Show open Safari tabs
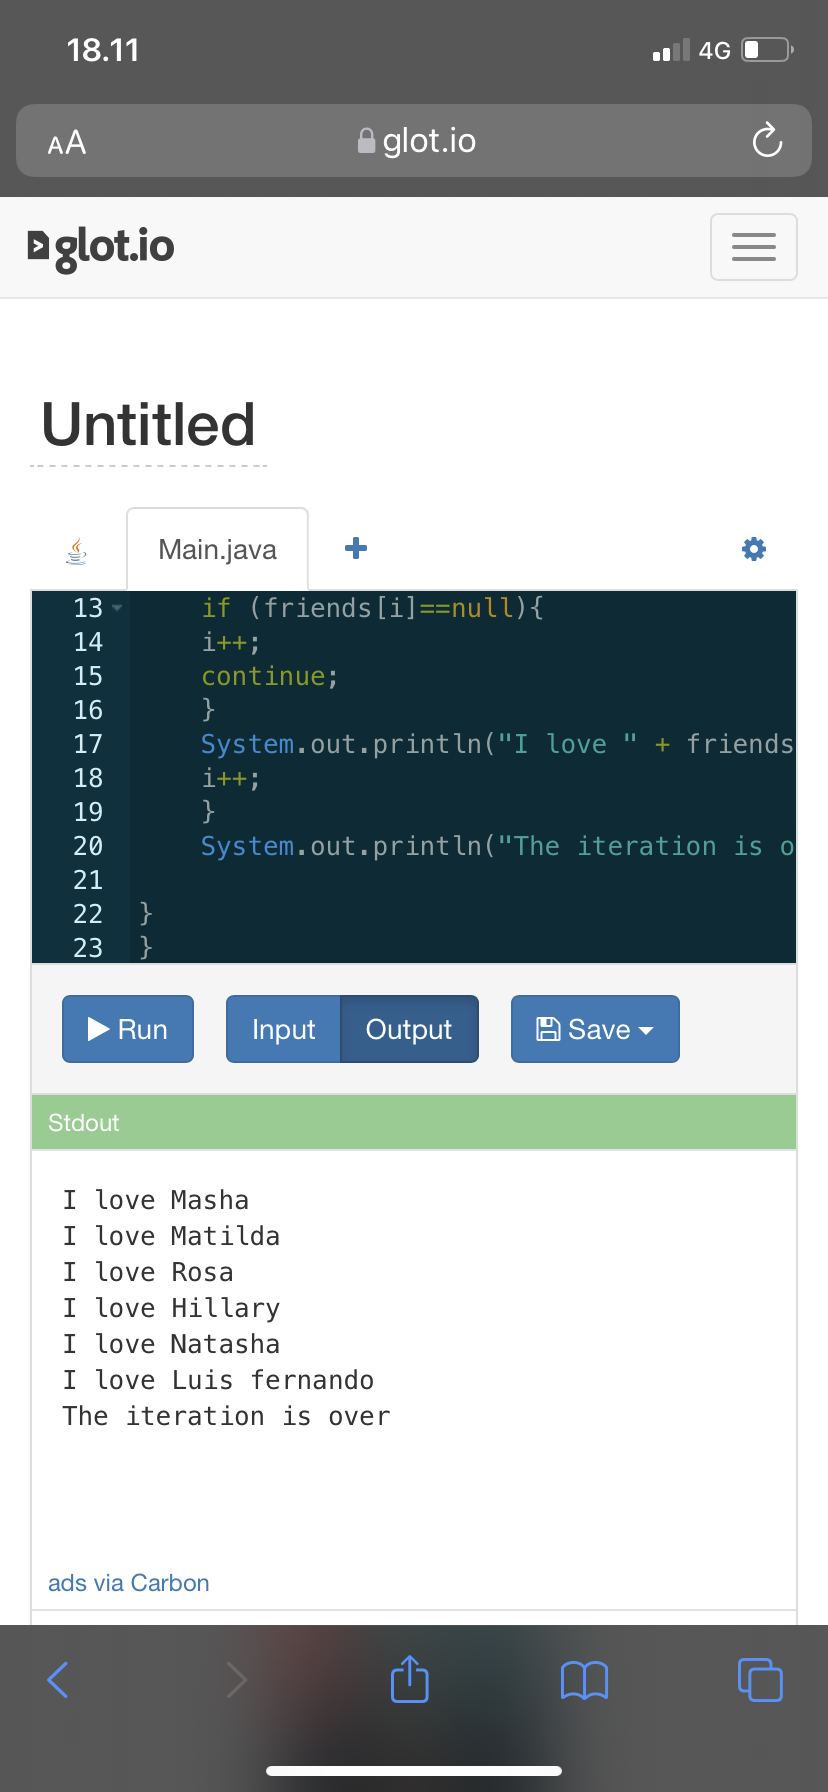This screenshot has width=828, height=1792. pos(759,1679)
